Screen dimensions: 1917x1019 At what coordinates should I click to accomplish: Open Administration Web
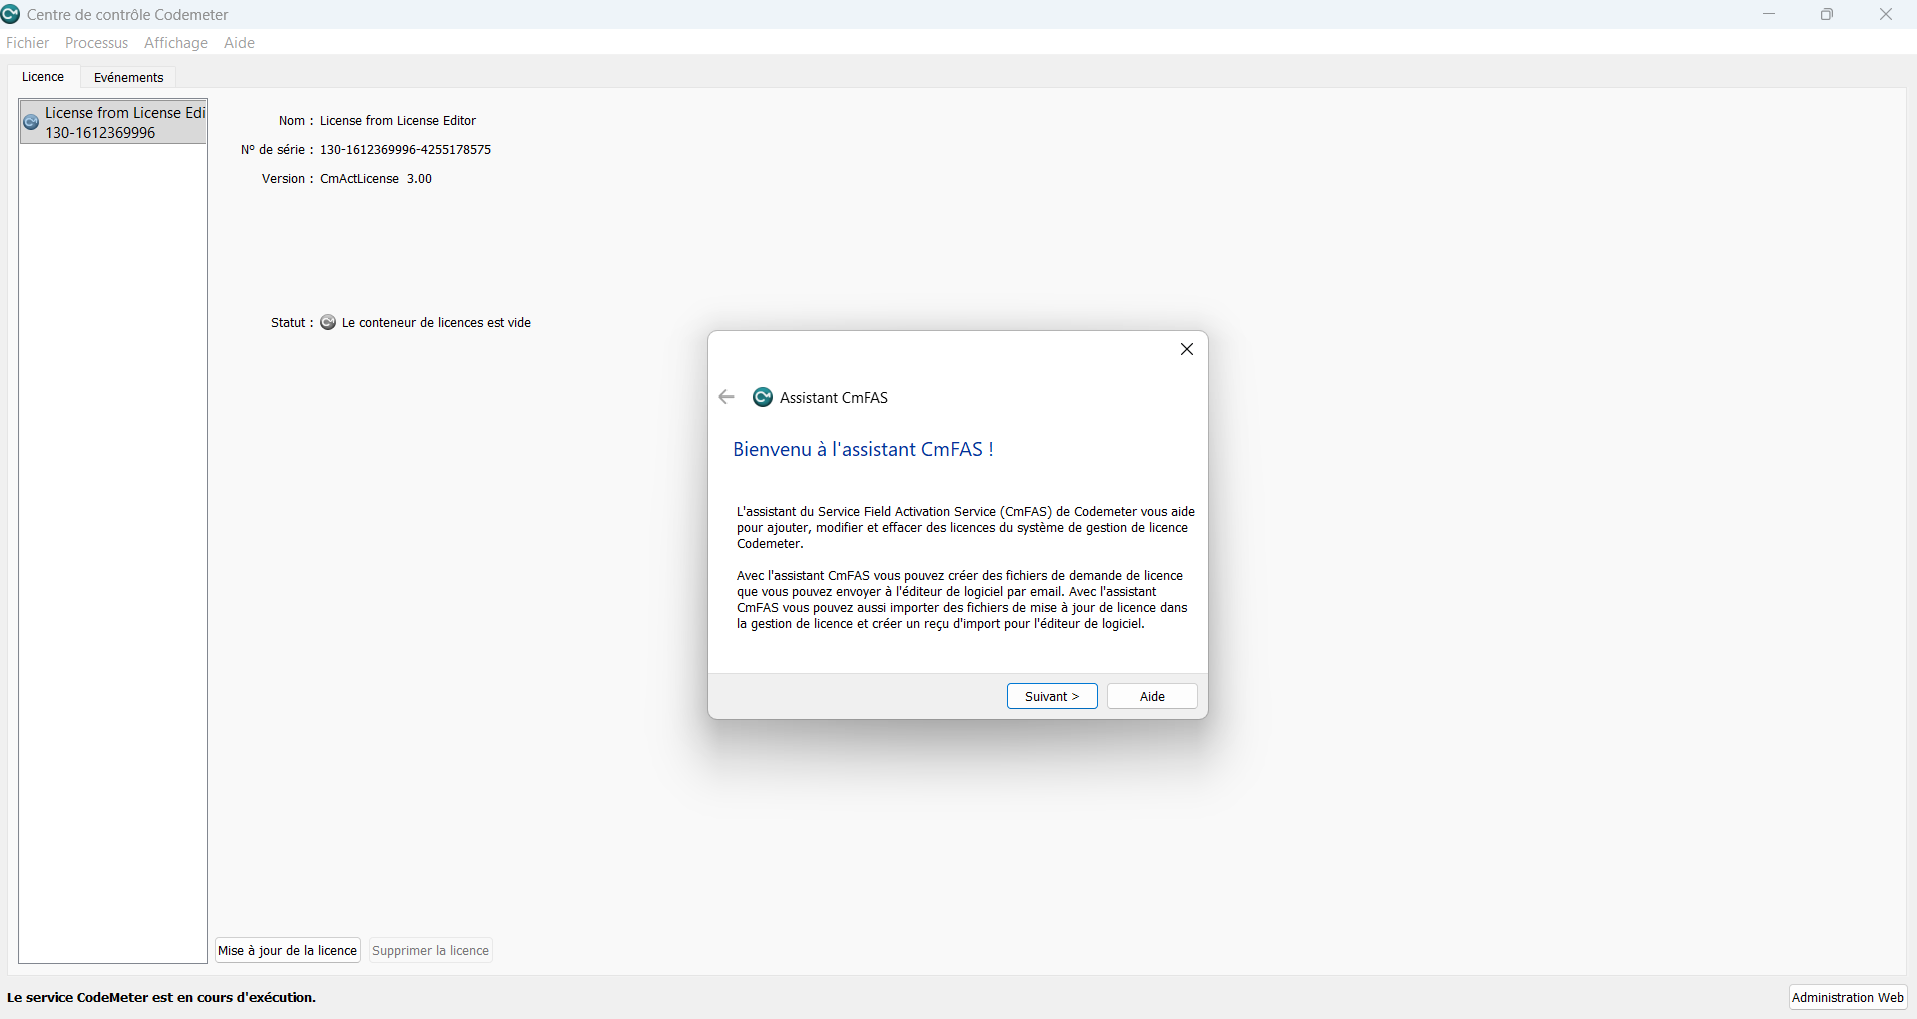1848,997
